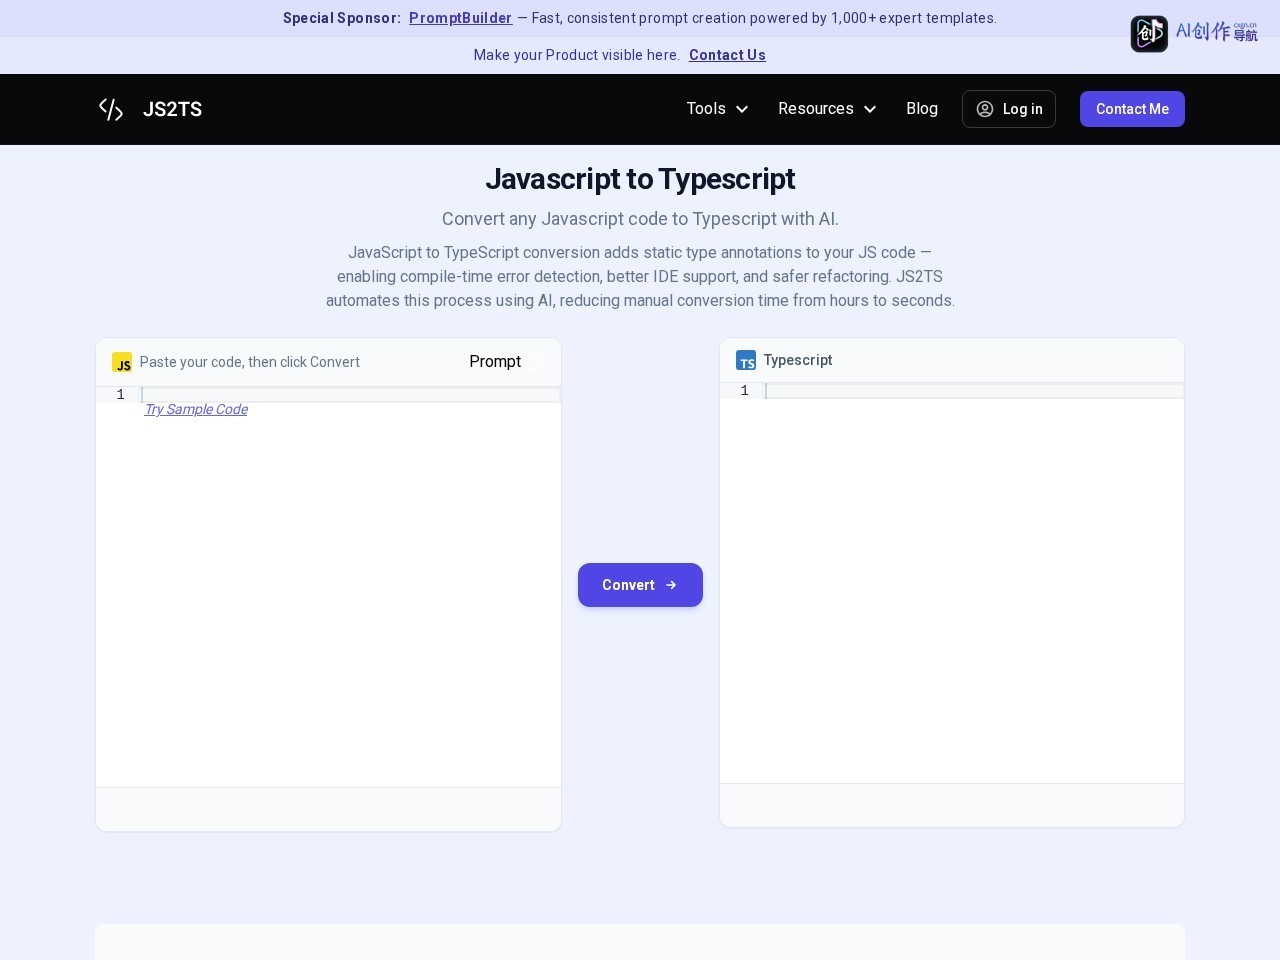Viewport: 1280px width, 960px height.
Task: Click line number 1 in JavaScript editor
Action: (121, 395)
